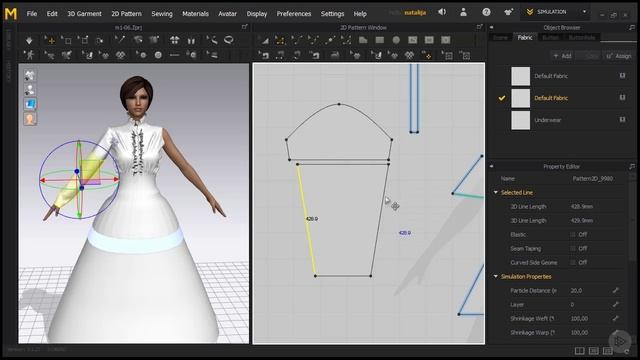Select the Edit Pattern tool highlighted in 2D toolbar
This screenshot has height=360, width=640.
tap(280, 40)
